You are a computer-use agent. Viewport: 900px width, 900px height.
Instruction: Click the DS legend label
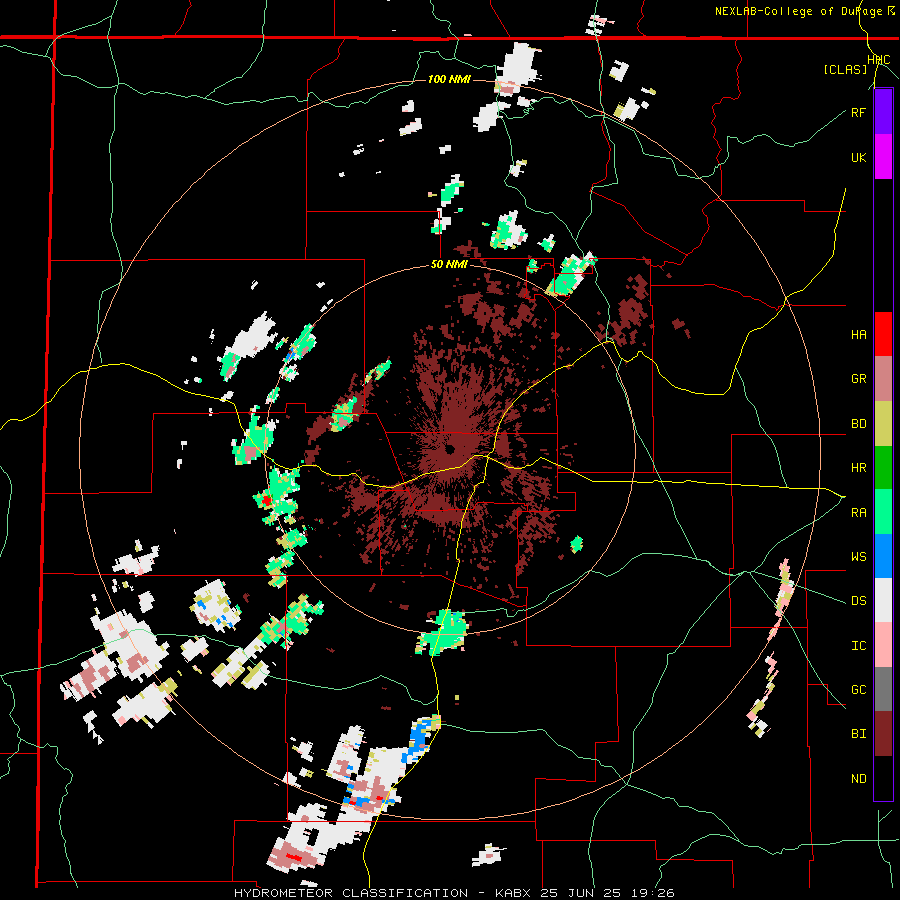[858, 601]
